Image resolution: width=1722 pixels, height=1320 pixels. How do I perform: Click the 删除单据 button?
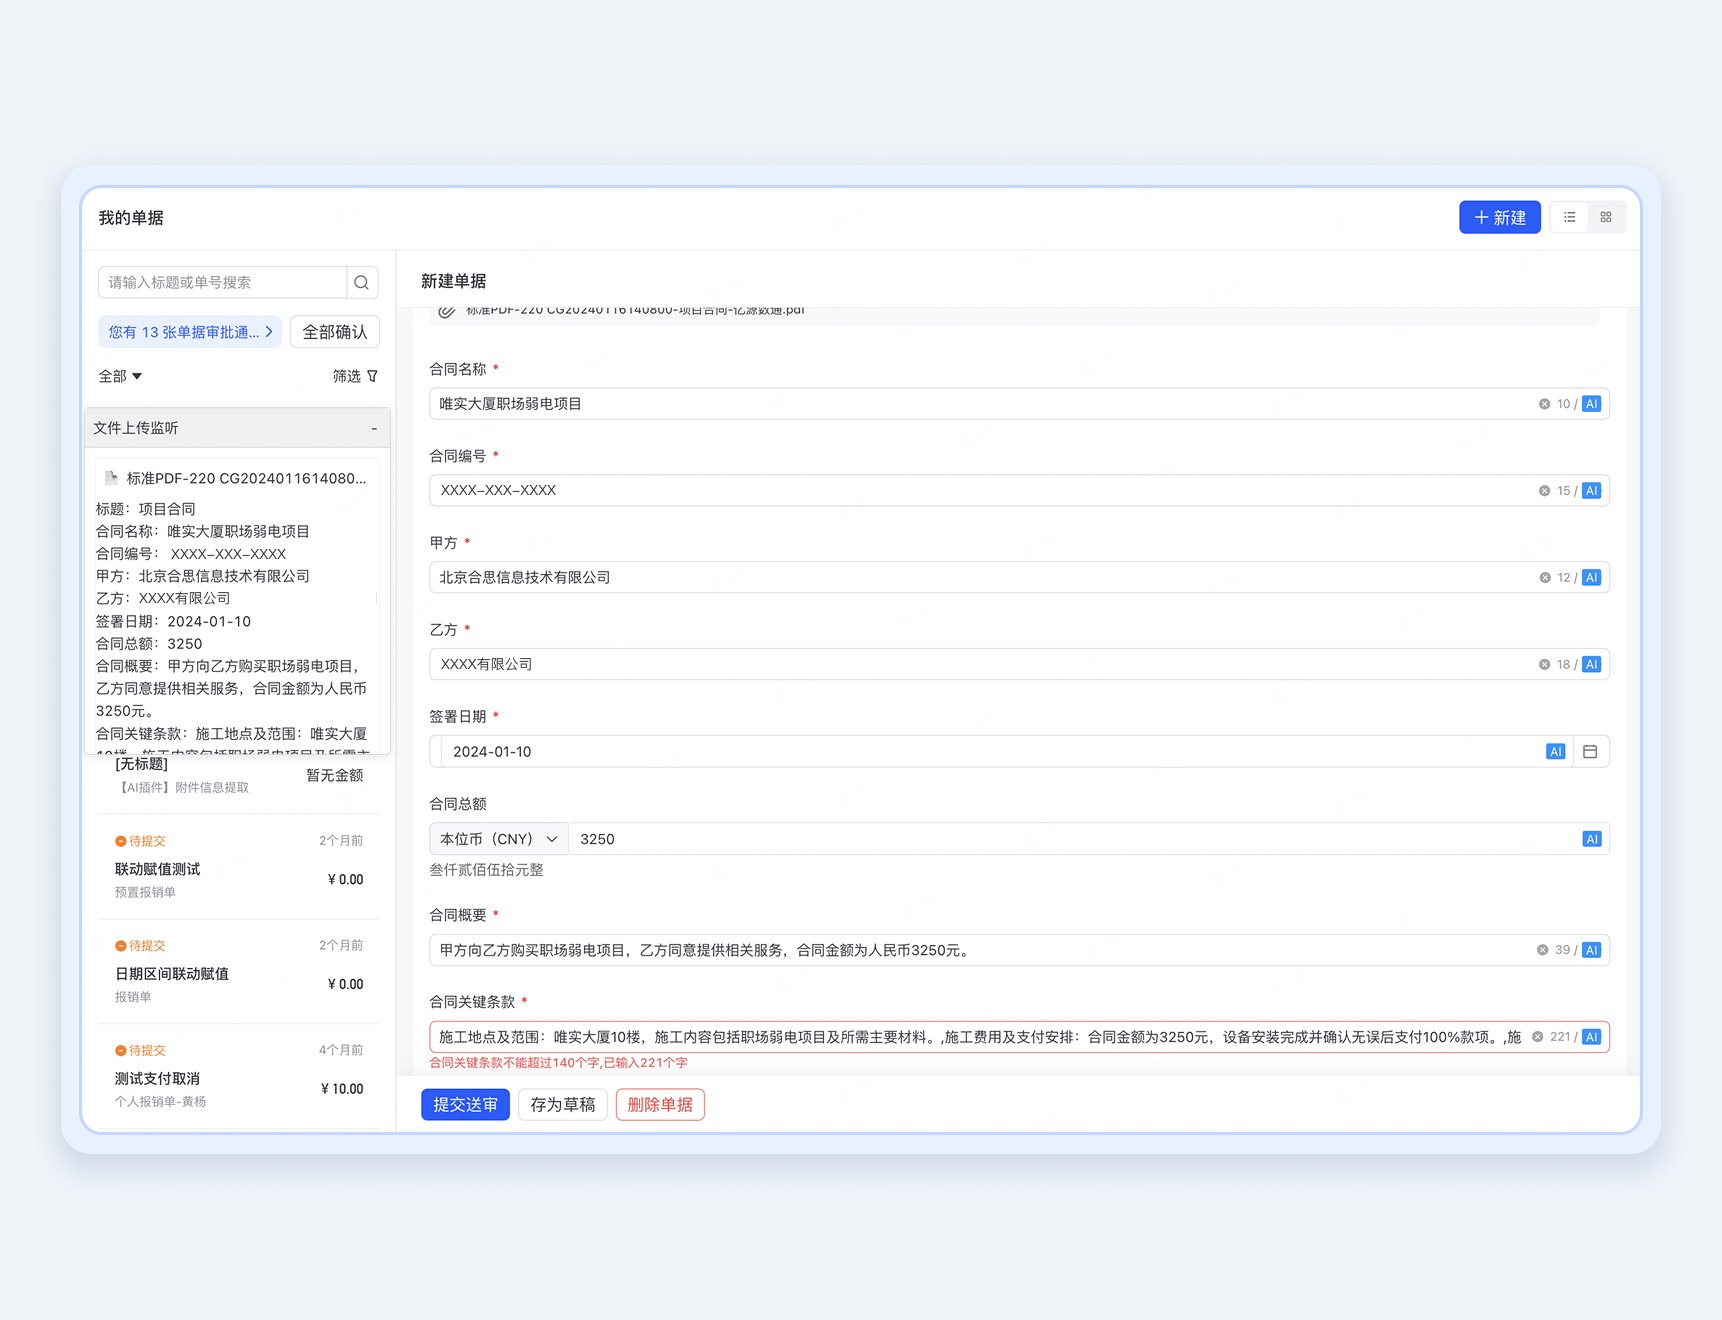660,1105
